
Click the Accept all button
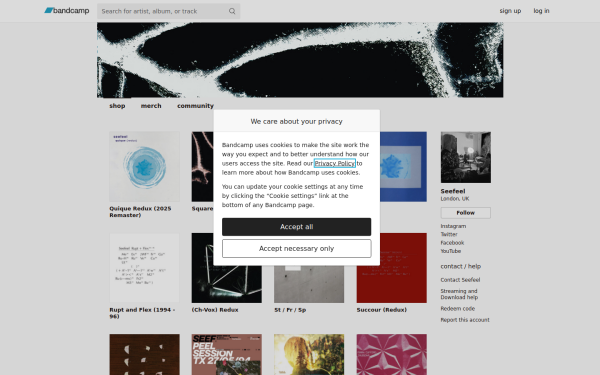pyautogui.click(x=297, y=227)
